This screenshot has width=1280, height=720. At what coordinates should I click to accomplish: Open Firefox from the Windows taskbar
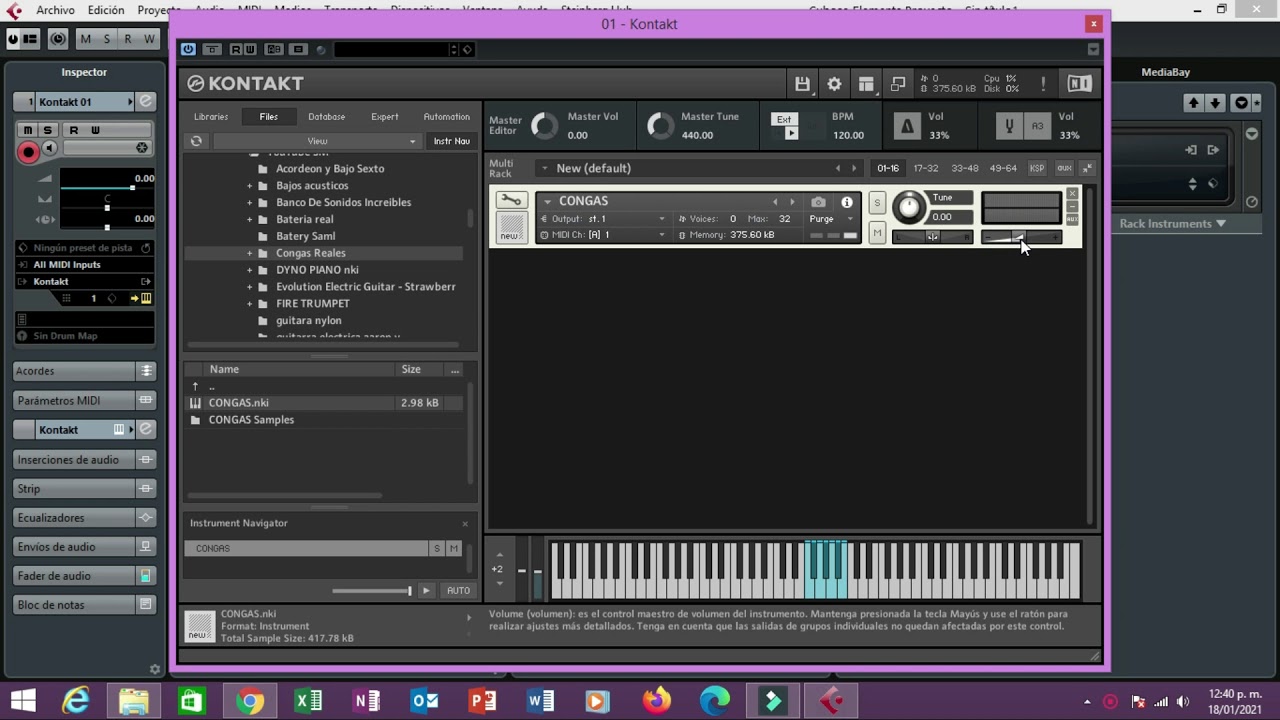(656, 701)
